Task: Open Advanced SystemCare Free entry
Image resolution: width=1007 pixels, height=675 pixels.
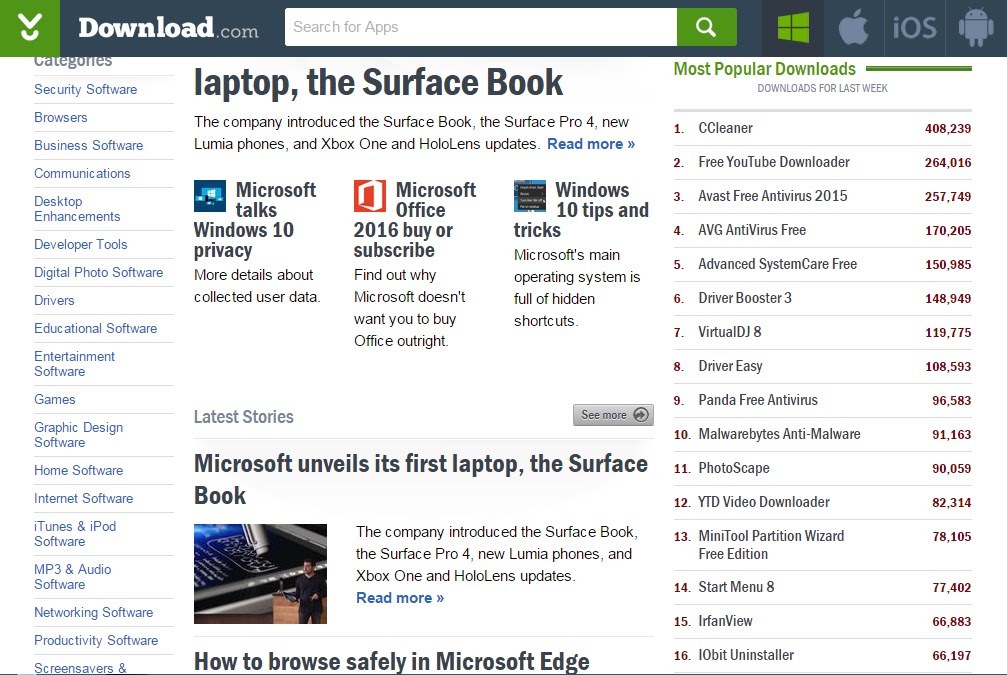Action: [x=778, y=264]
